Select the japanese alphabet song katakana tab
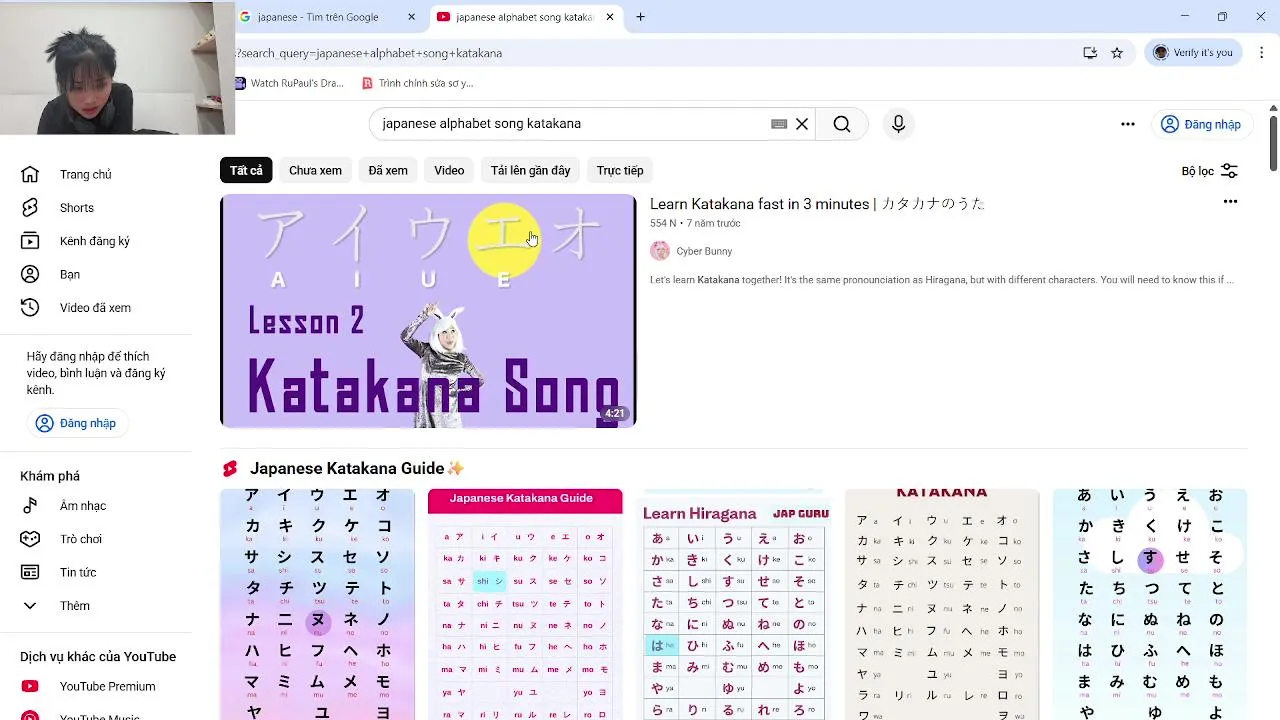 [527, 17]
